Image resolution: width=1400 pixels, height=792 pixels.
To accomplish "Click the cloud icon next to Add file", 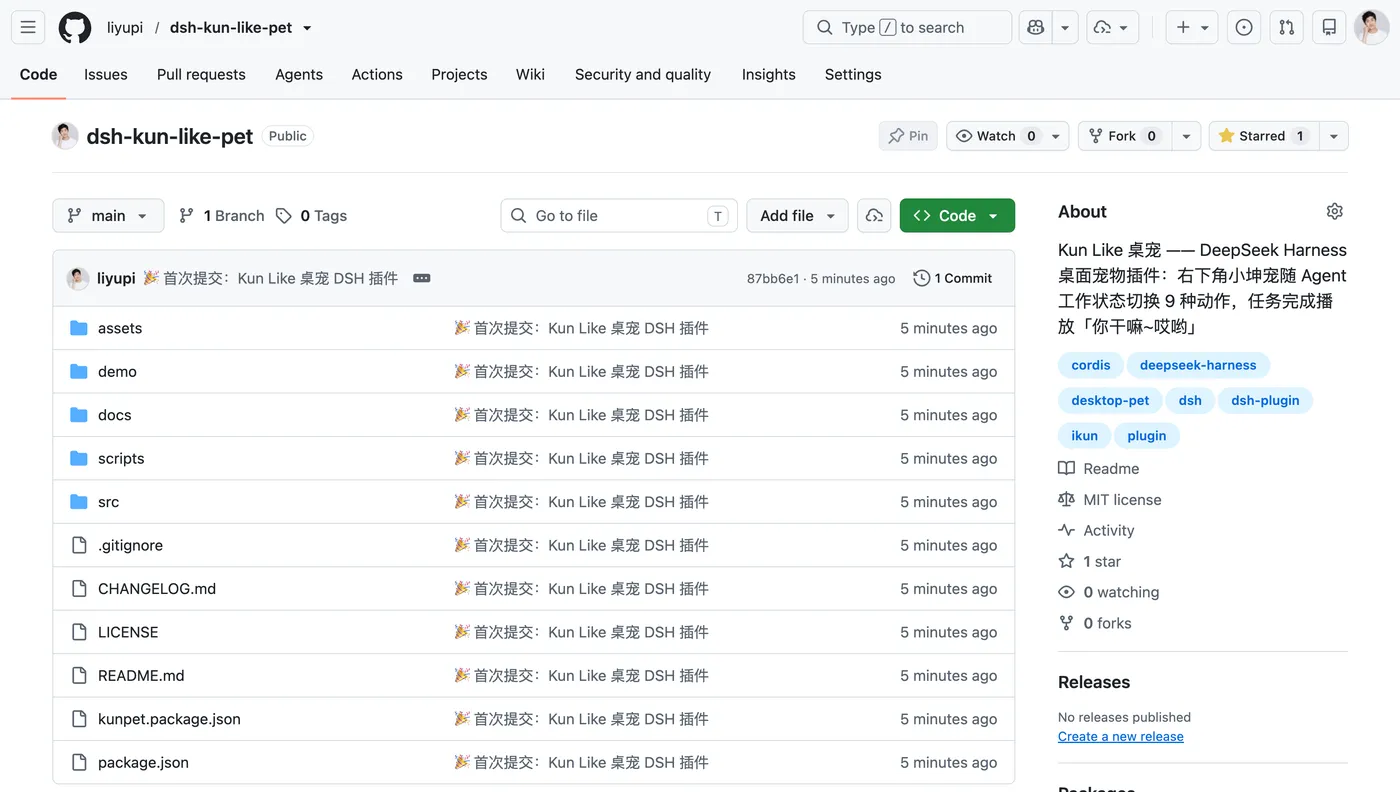I will click(874, 216).
